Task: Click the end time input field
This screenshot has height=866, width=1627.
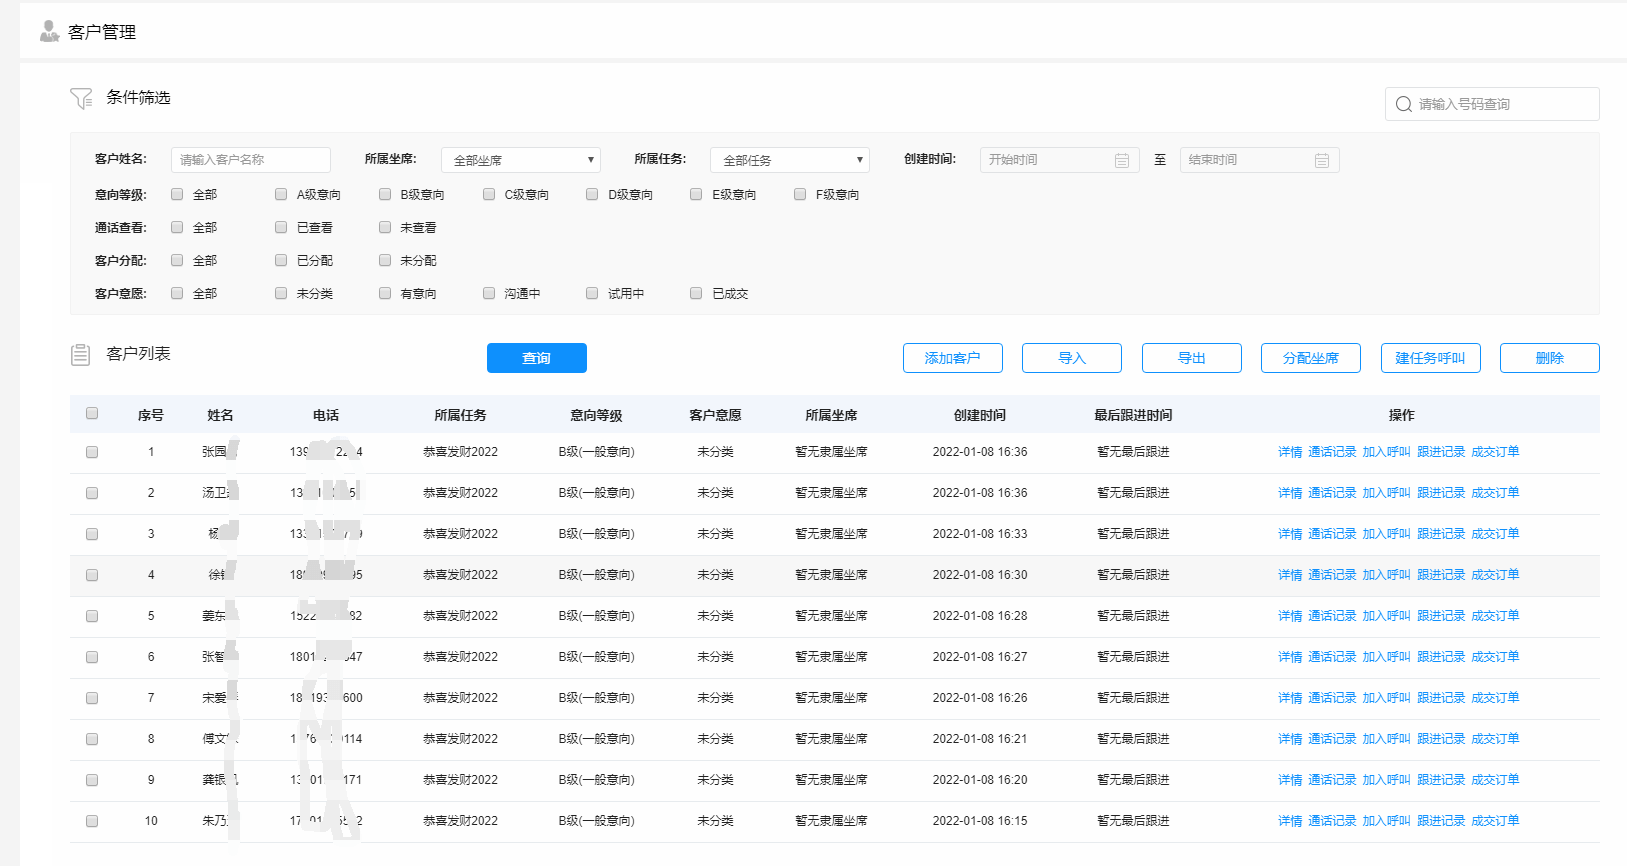Action: 1260,160
